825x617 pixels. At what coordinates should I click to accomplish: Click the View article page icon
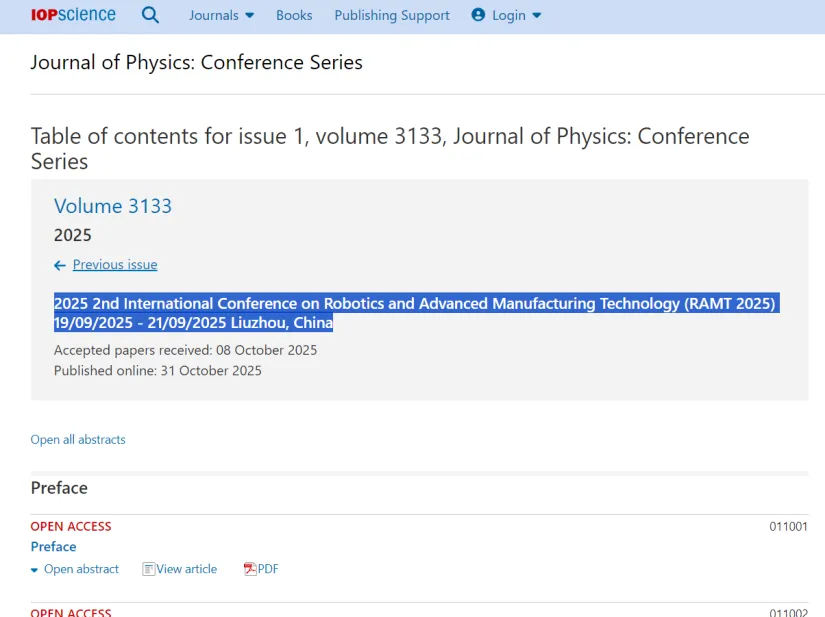tap(149, 569)
